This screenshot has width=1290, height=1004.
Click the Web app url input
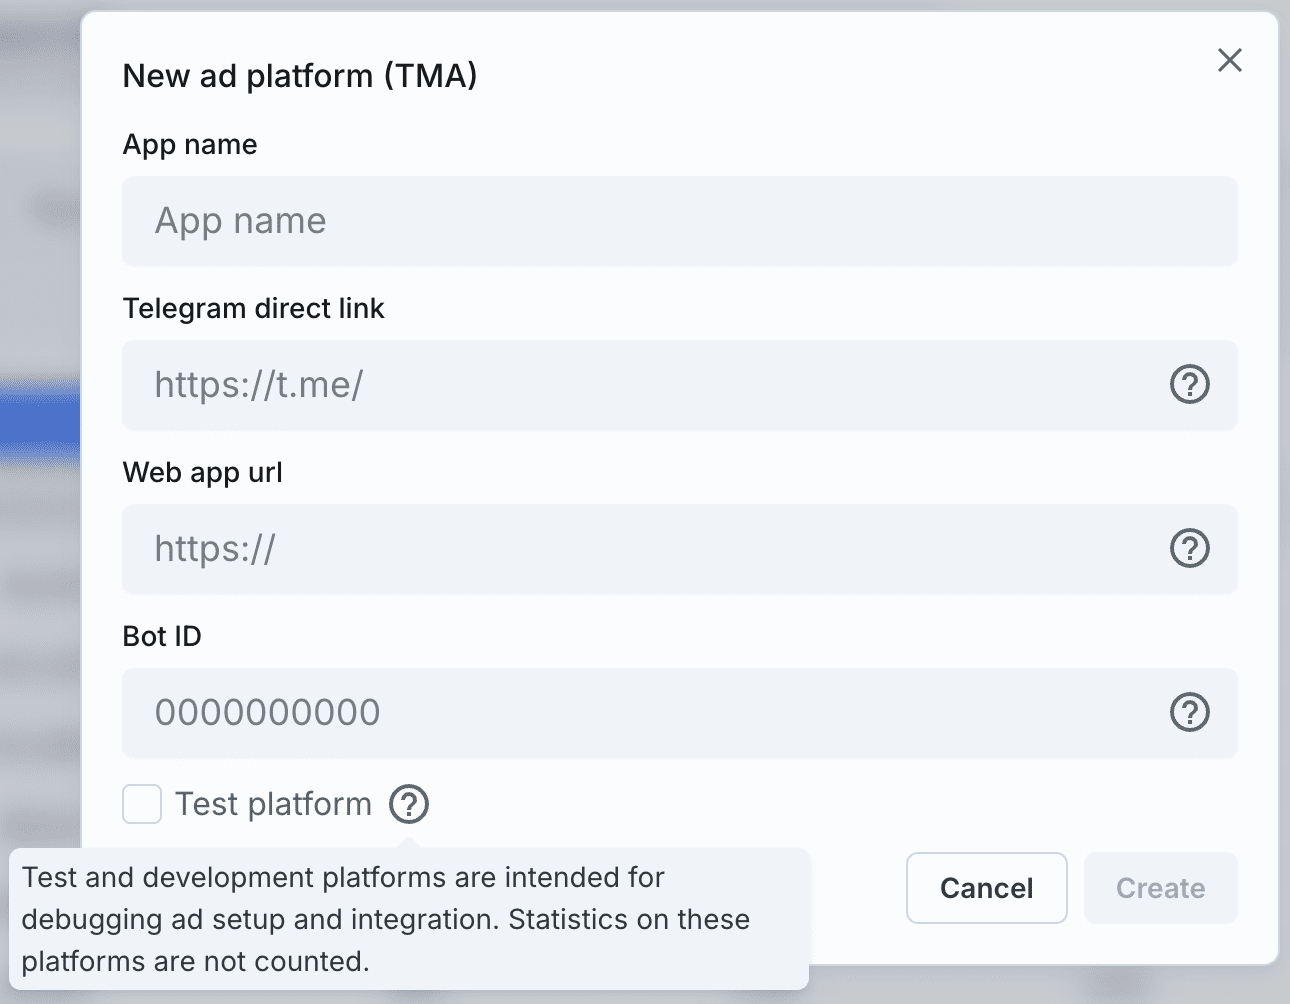680,549
